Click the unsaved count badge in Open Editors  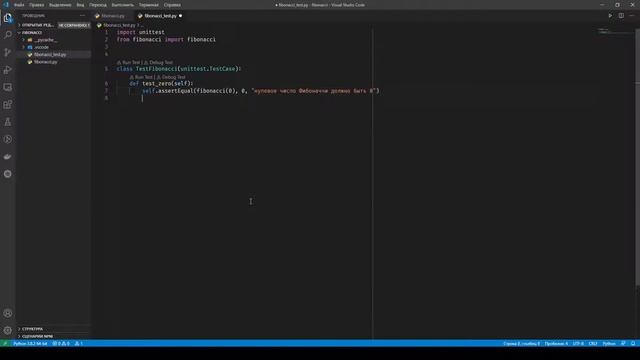(x=74, y=25)
